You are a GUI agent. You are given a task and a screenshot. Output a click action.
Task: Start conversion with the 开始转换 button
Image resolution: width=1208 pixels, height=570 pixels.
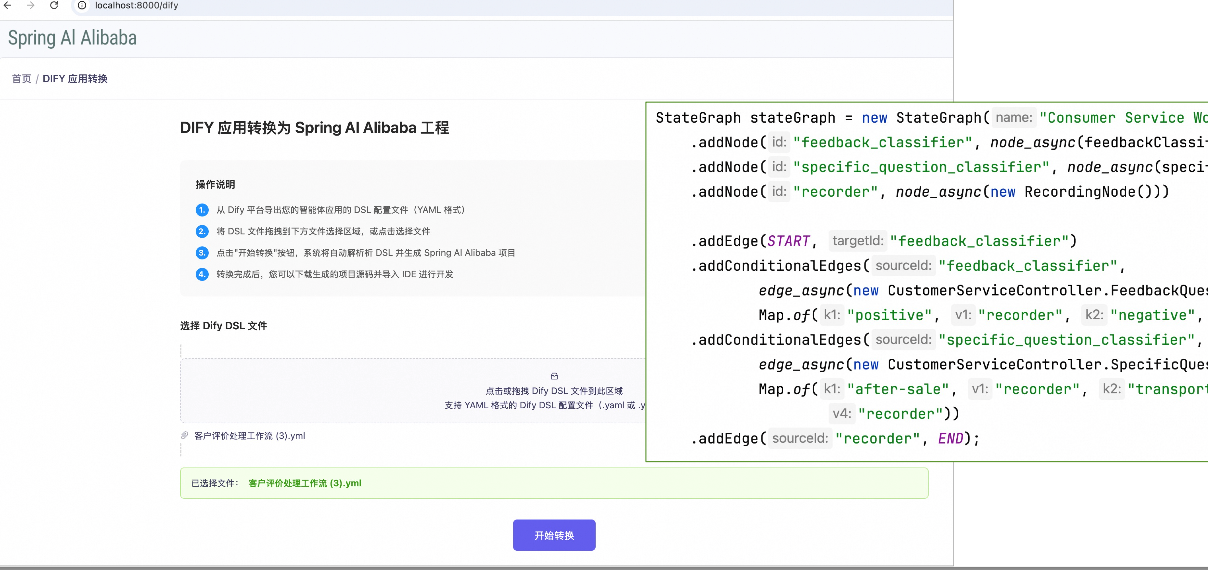554,535
